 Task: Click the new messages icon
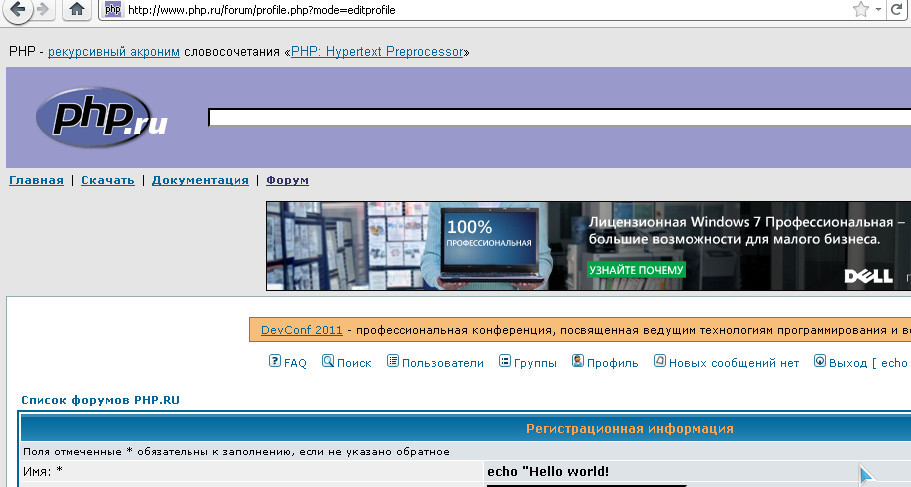point(659,361)
